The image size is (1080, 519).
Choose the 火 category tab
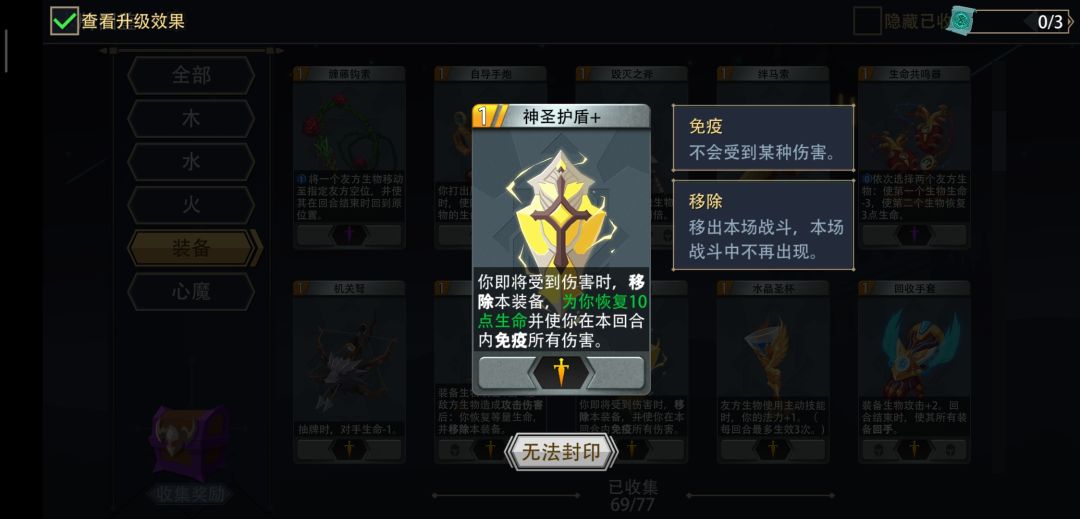(x=191, y=205)
